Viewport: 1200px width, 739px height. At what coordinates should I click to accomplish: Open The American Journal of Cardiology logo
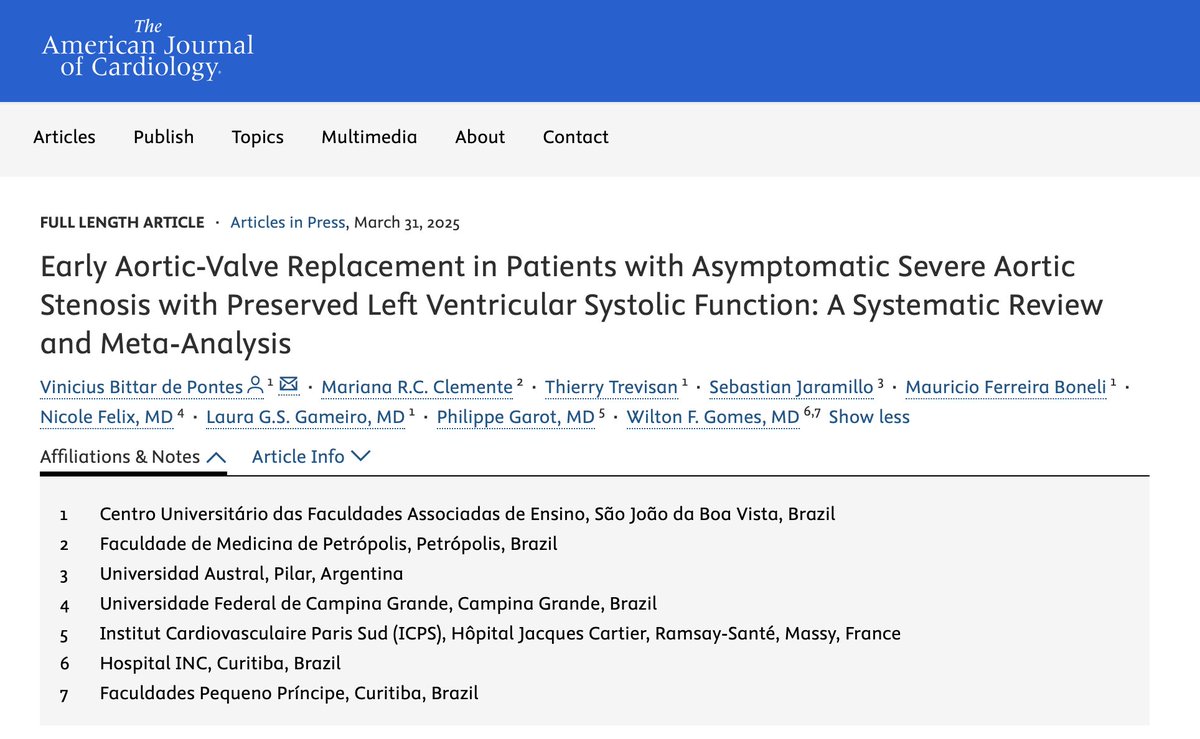[147, 51]
